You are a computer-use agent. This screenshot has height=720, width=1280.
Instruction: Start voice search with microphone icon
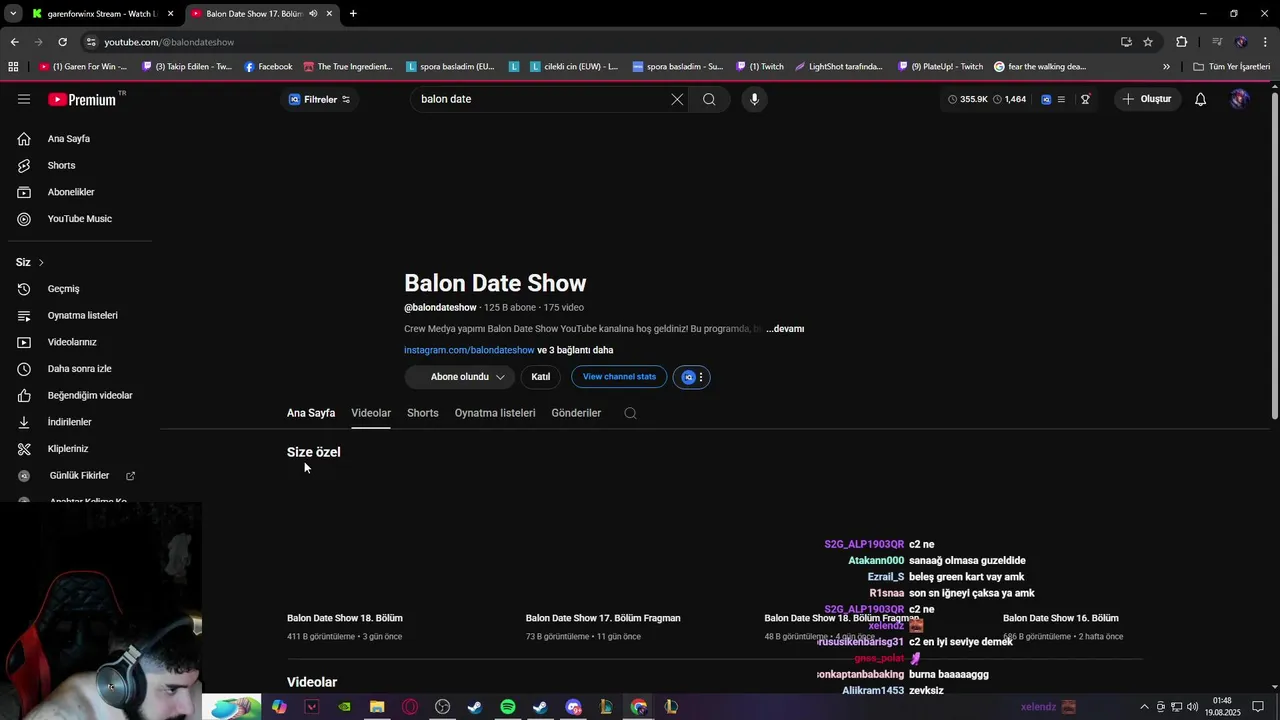coord(754,99)
